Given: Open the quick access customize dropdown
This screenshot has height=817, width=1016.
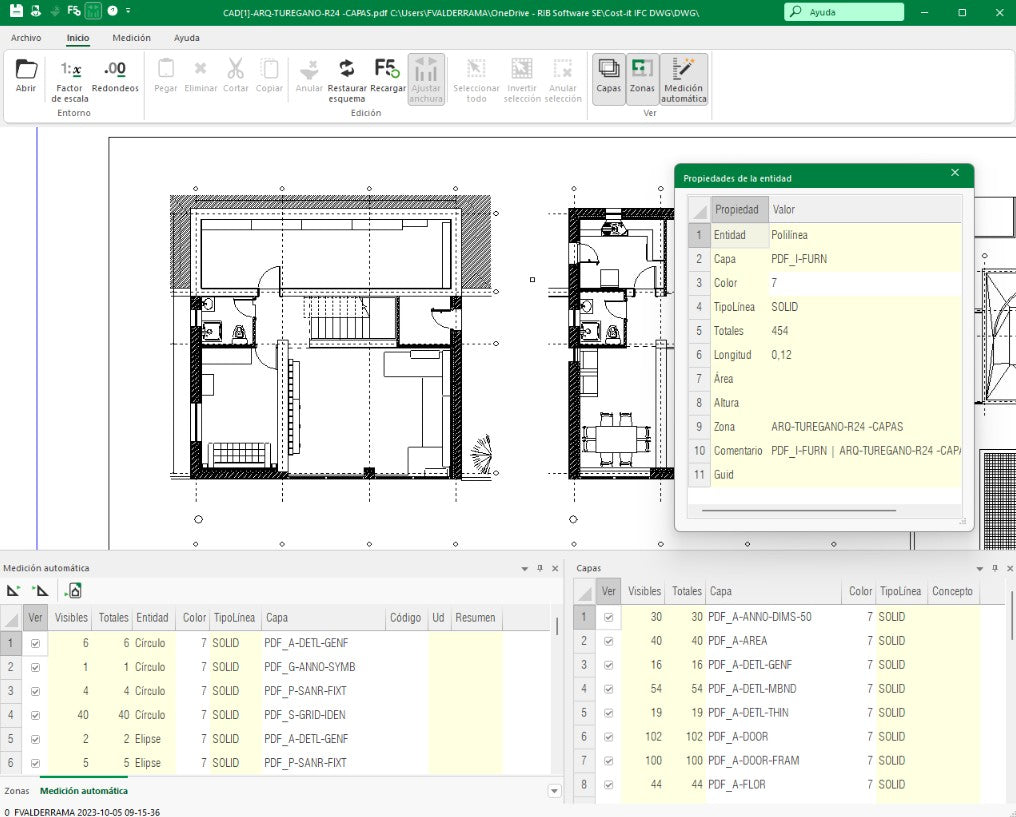Looking at the screenshot, I should click(x=128, y=10).
